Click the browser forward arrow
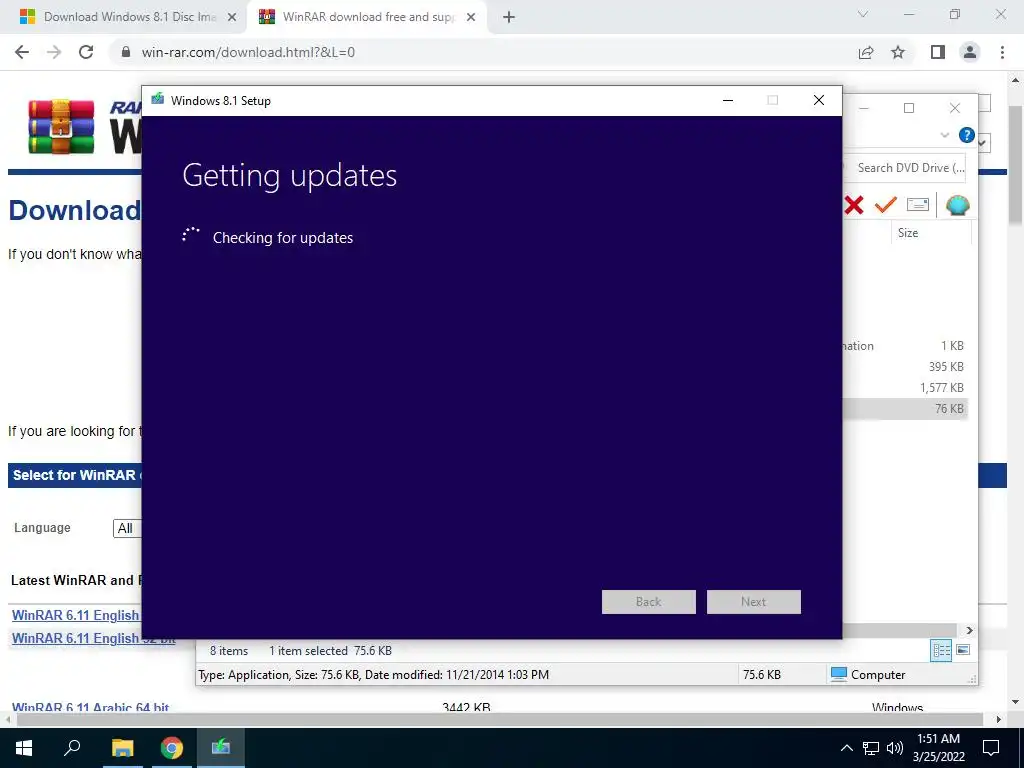 [54, 52]
